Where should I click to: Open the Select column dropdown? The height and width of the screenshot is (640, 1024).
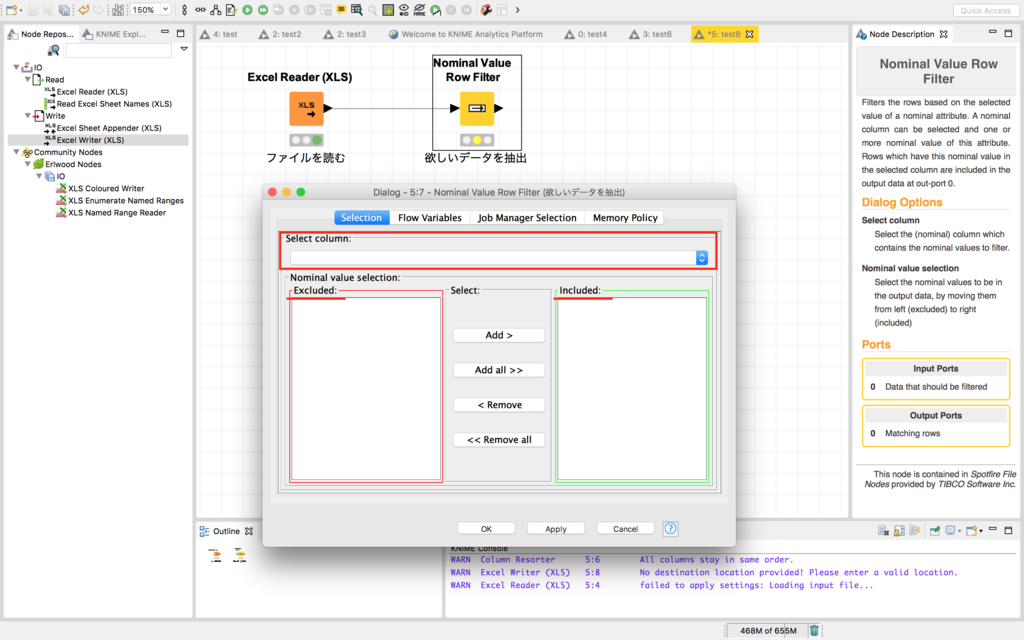[701, 257]
